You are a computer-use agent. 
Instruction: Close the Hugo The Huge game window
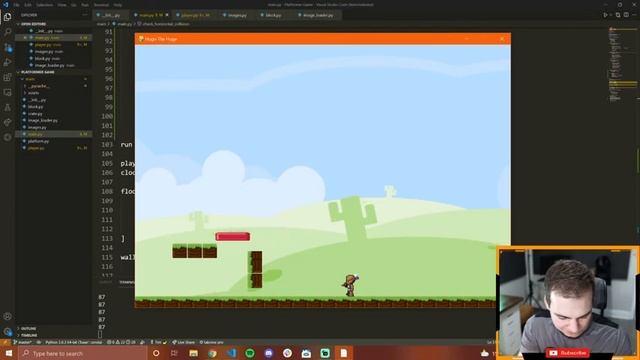pyautogui.click(x=502, y=39)
